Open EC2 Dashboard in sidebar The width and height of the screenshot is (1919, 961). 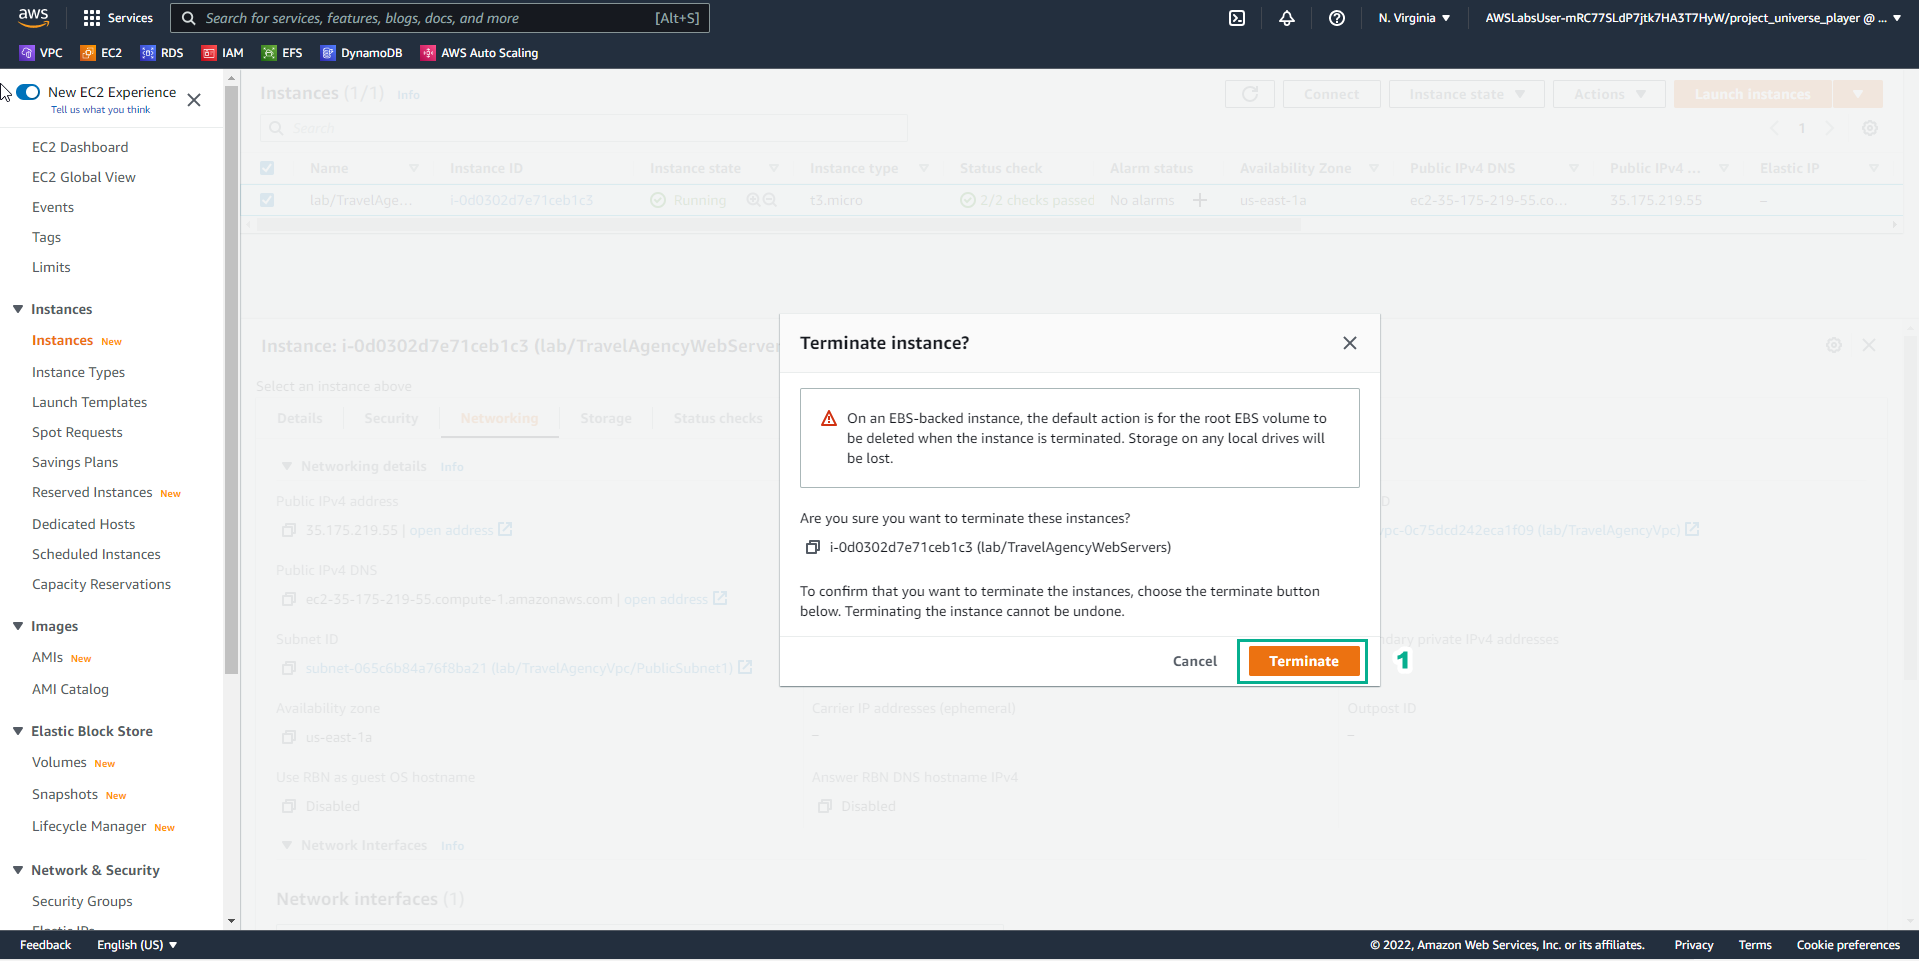pyautogui.click(x=80, y=147)
